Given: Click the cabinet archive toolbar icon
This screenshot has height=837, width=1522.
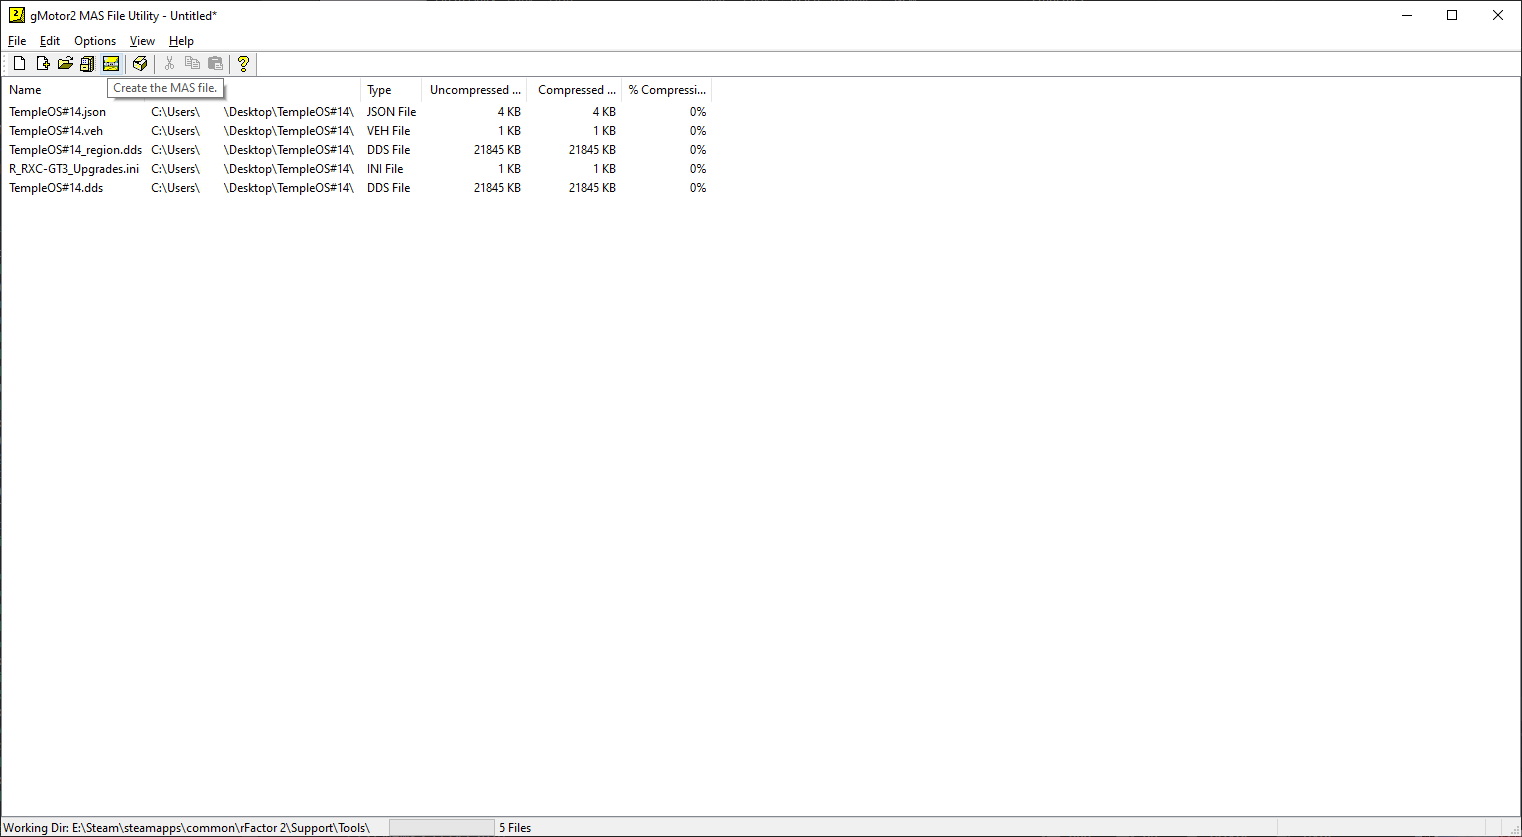Looking at the screenshot, I should click(x=88, y=64).
